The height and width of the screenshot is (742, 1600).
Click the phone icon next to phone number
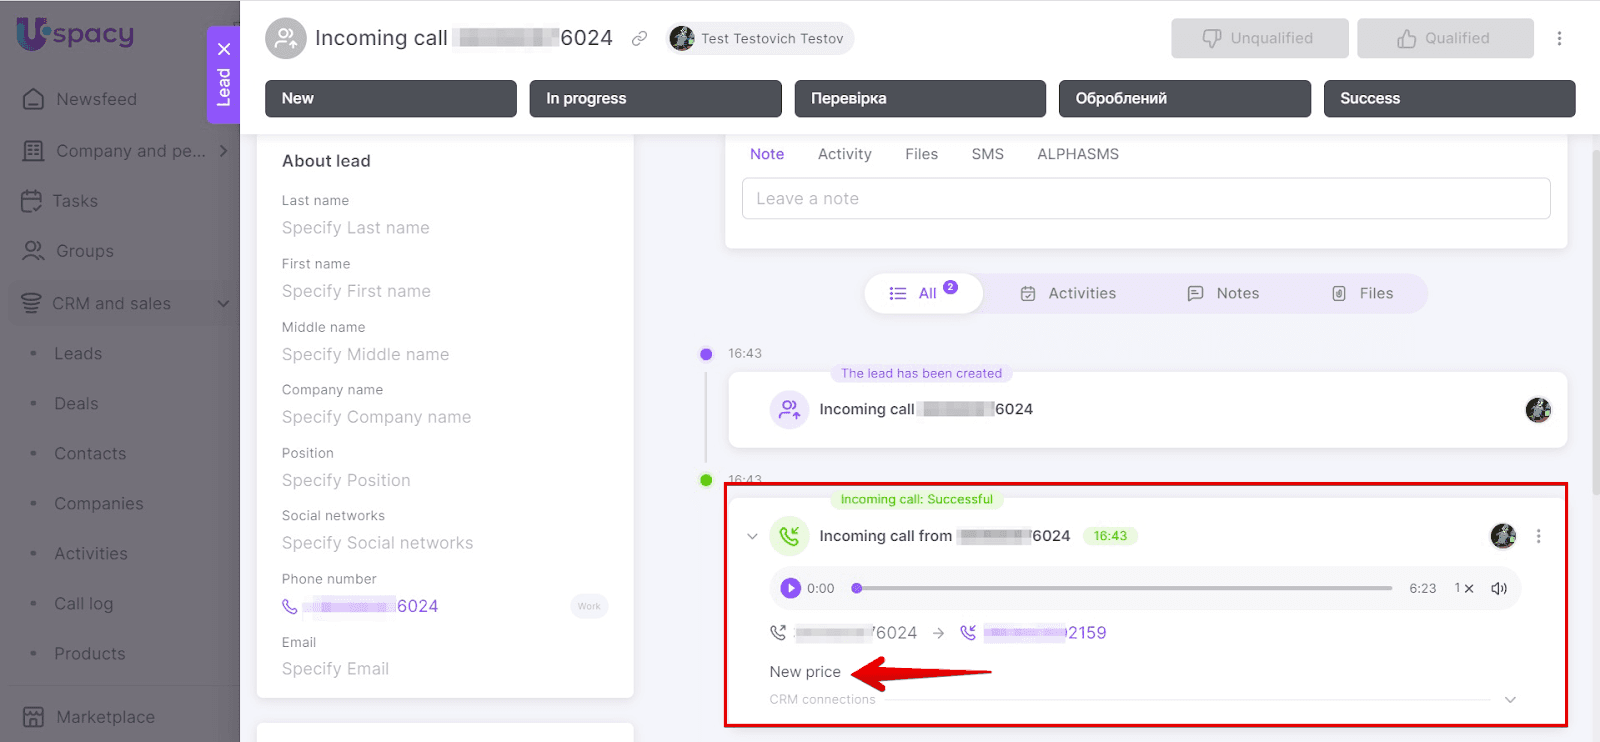point(290,606)
